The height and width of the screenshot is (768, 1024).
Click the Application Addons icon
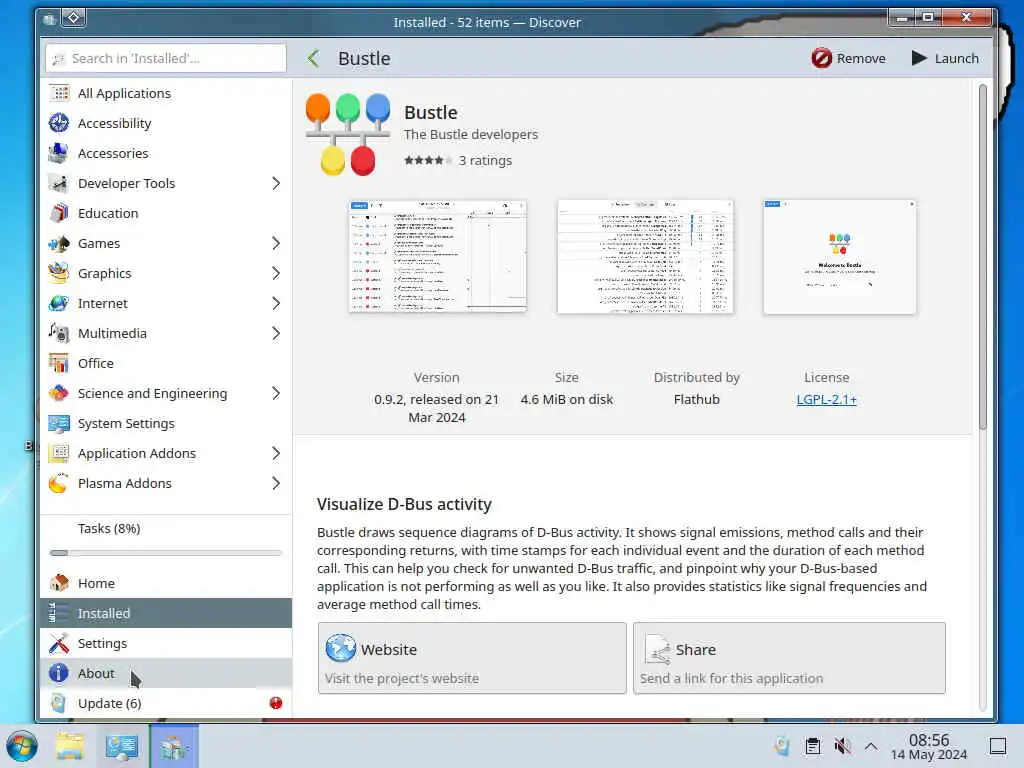(x=59, y=454)
